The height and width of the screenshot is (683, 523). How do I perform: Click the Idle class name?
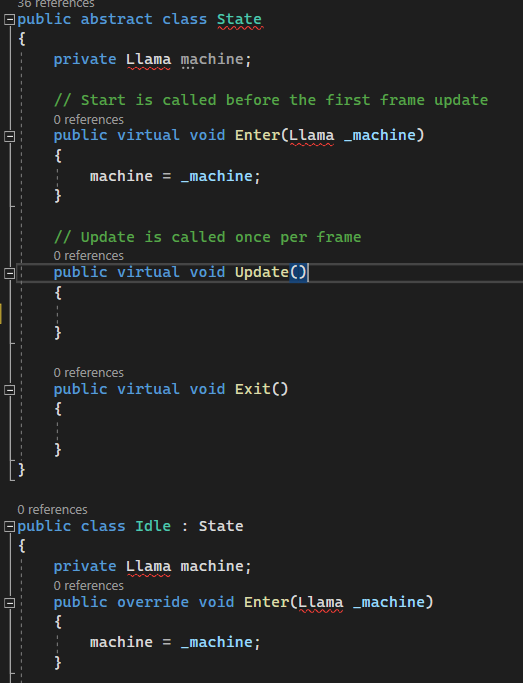[153, 526]
